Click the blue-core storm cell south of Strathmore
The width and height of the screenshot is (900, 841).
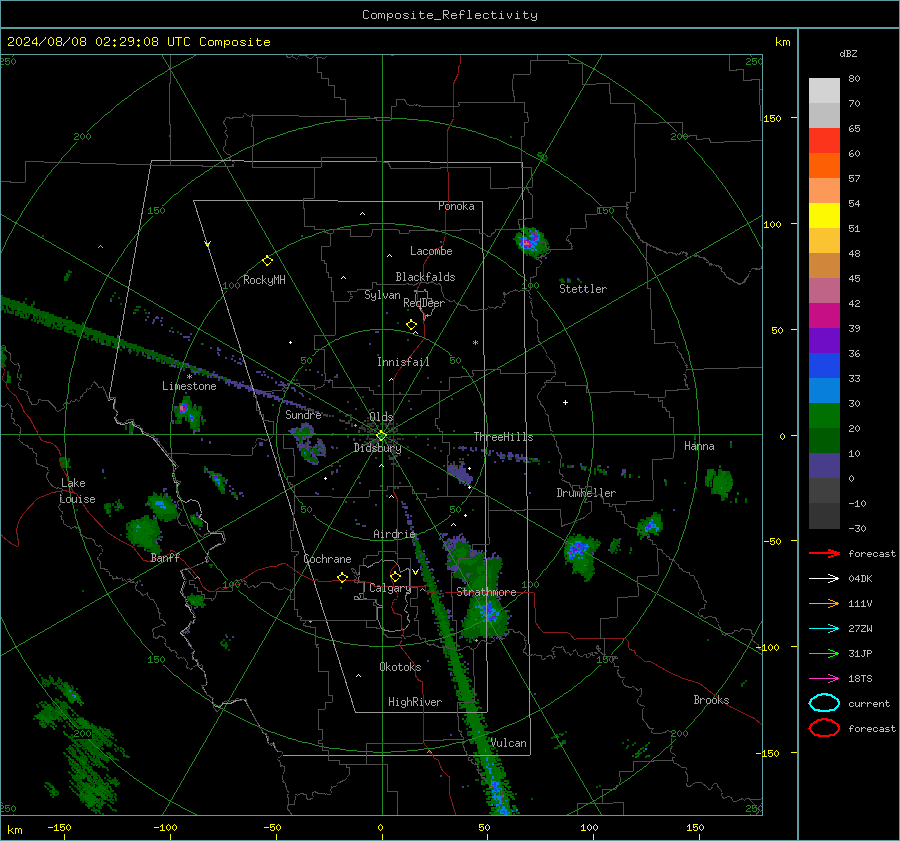coord(486,615)
